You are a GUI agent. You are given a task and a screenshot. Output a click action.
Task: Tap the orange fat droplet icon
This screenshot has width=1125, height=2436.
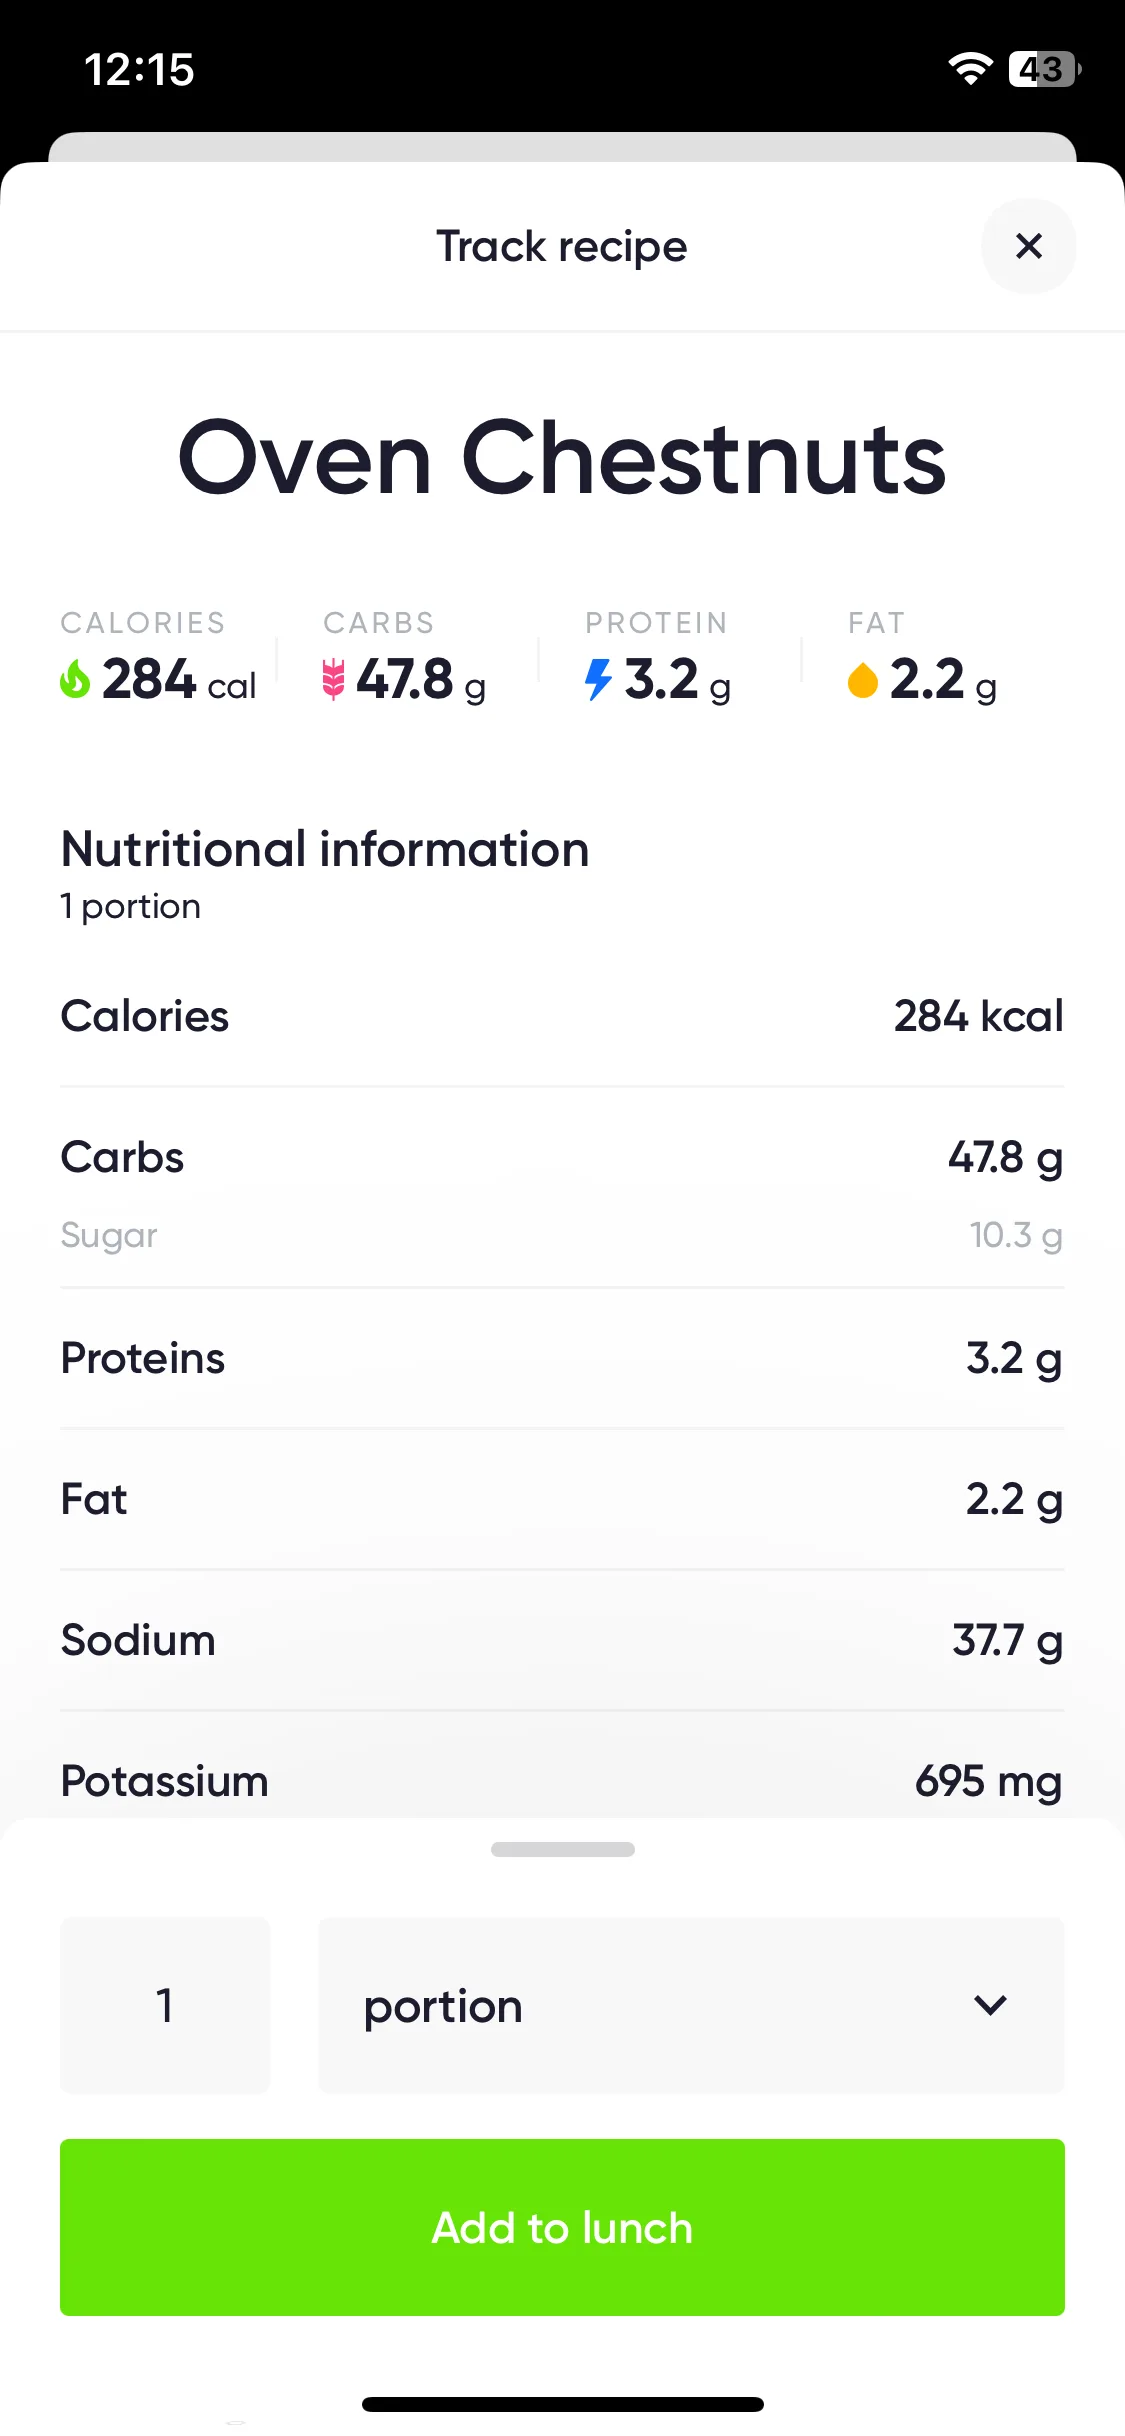(x=862, y=680)
